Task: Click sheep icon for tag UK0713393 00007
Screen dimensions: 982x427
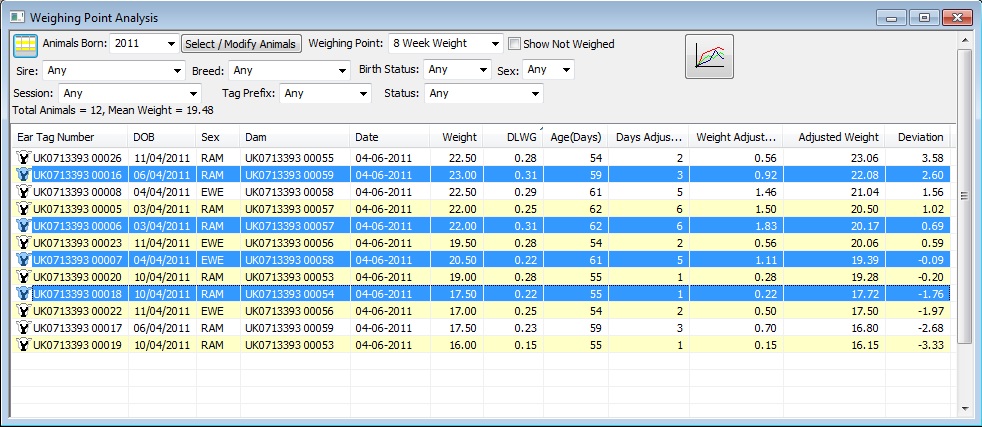Action: [24, 259]
